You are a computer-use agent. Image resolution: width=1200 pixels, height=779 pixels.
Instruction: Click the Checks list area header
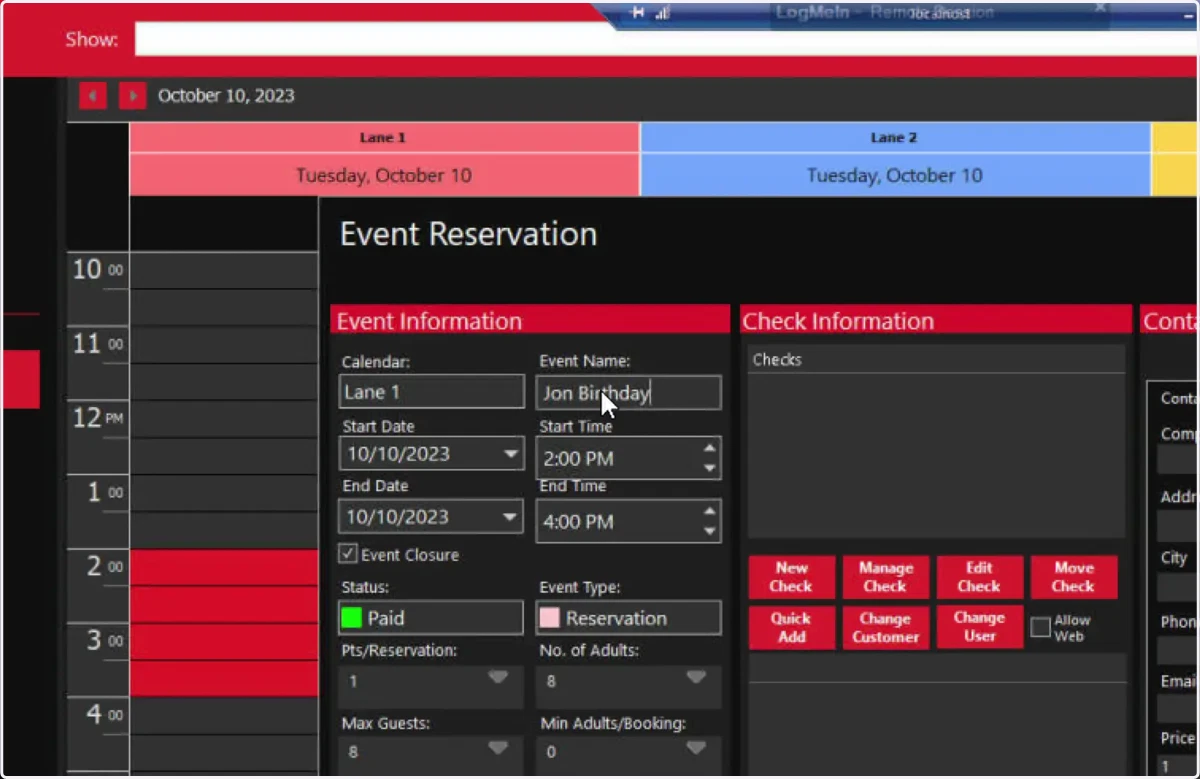coord(936,359)
